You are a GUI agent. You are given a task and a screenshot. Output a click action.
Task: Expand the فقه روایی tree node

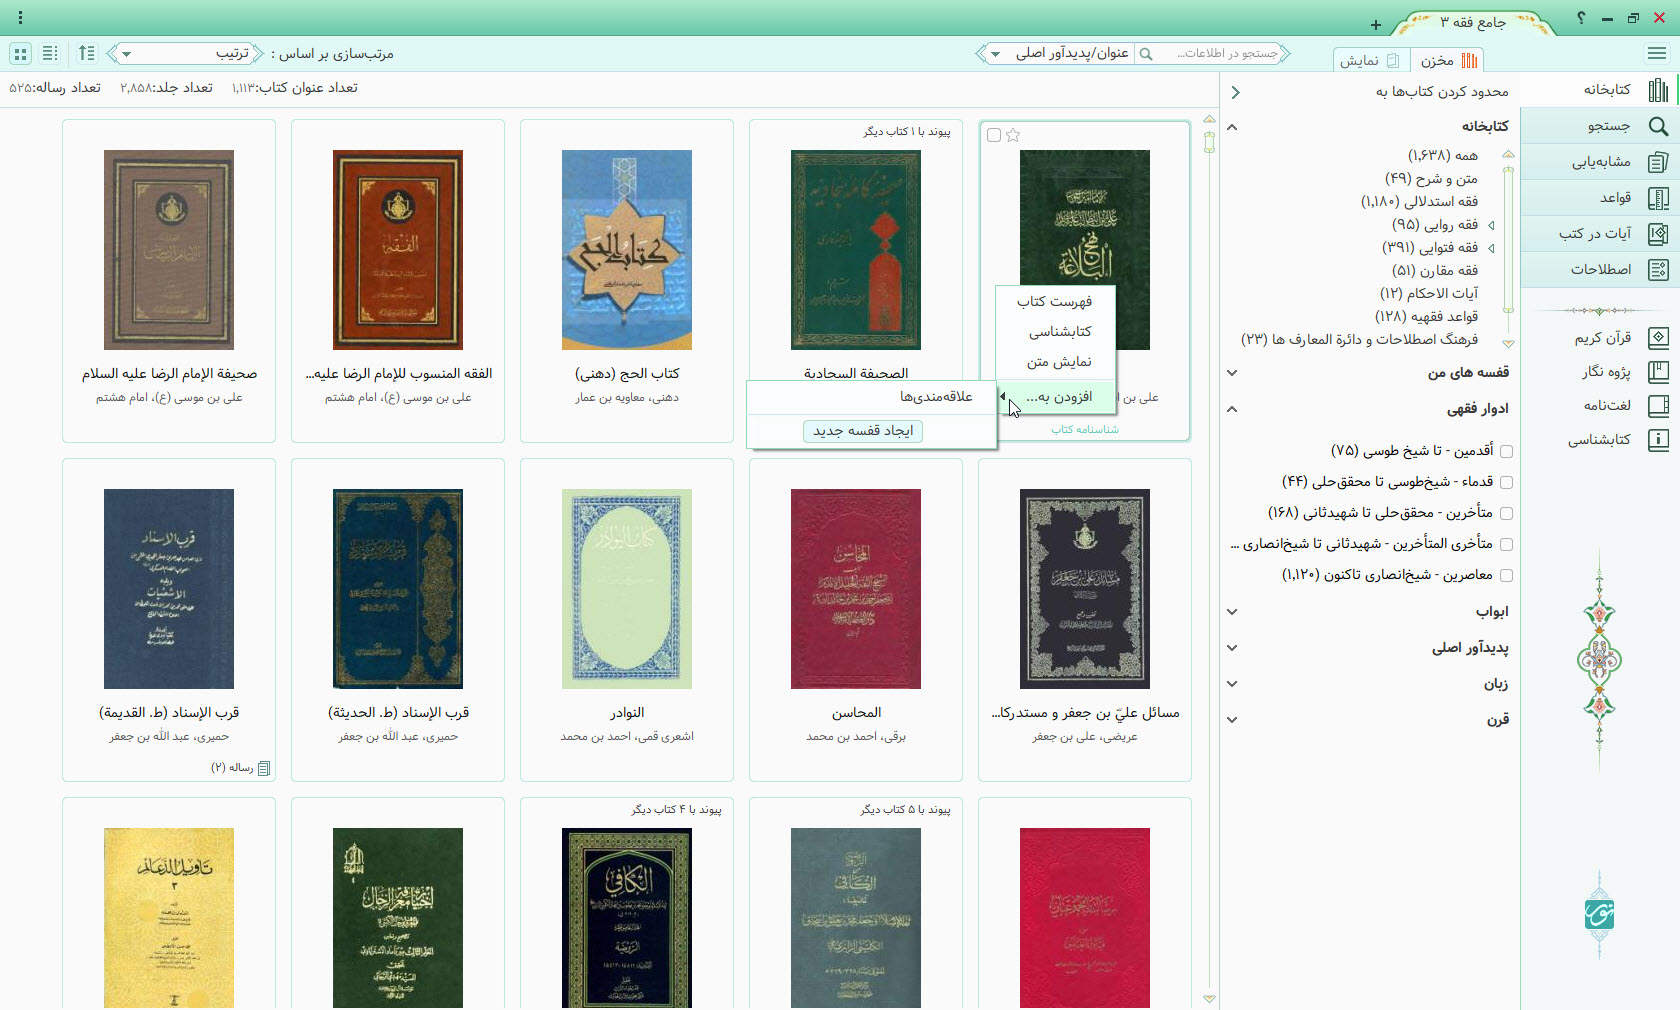coord(1491,225)
